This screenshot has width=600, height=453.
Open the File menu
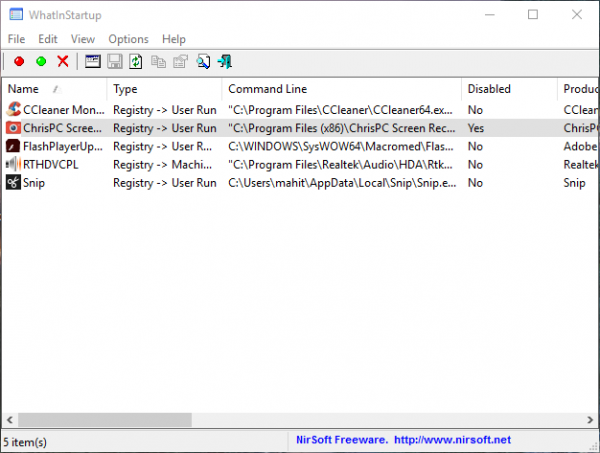[x=16, y=39]
